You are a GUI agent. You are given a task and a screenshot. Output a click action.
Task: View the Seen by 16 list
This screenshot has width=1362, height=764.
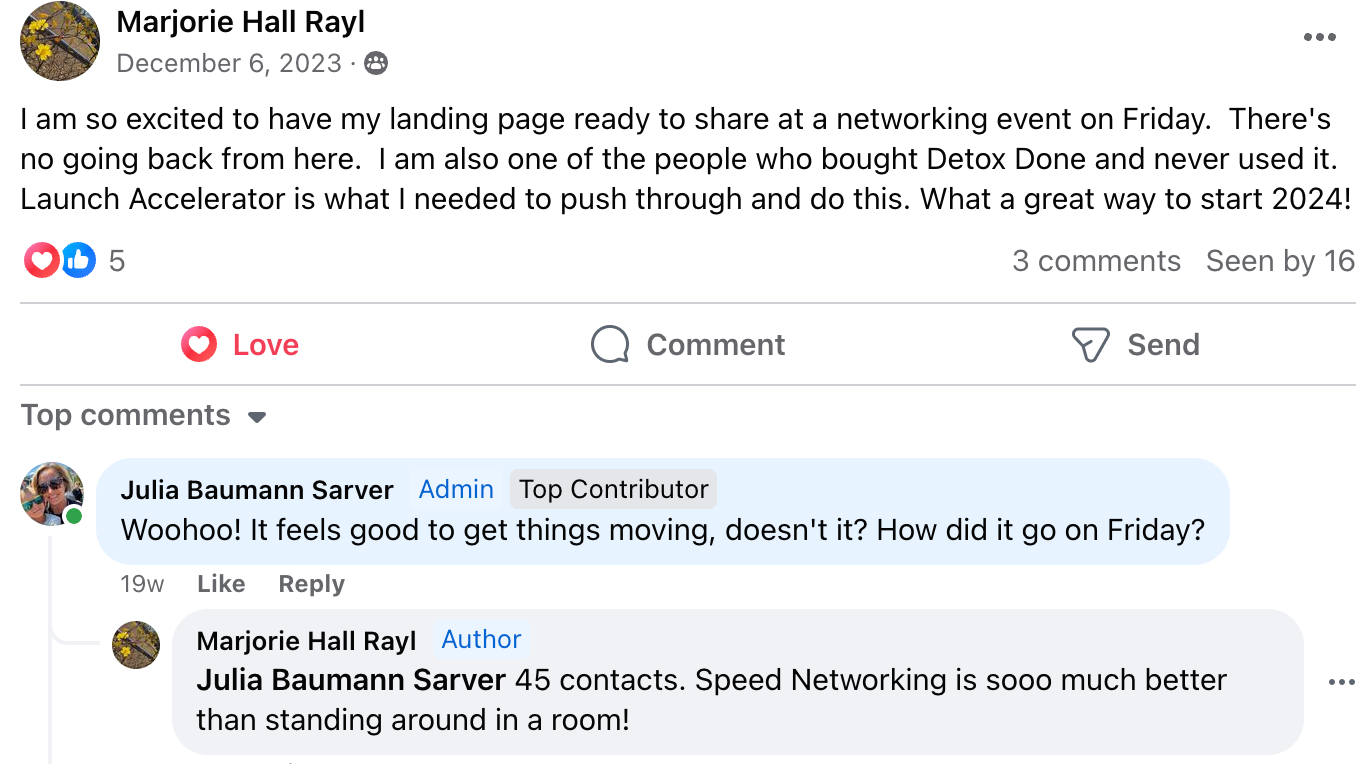pos(1280,261)
